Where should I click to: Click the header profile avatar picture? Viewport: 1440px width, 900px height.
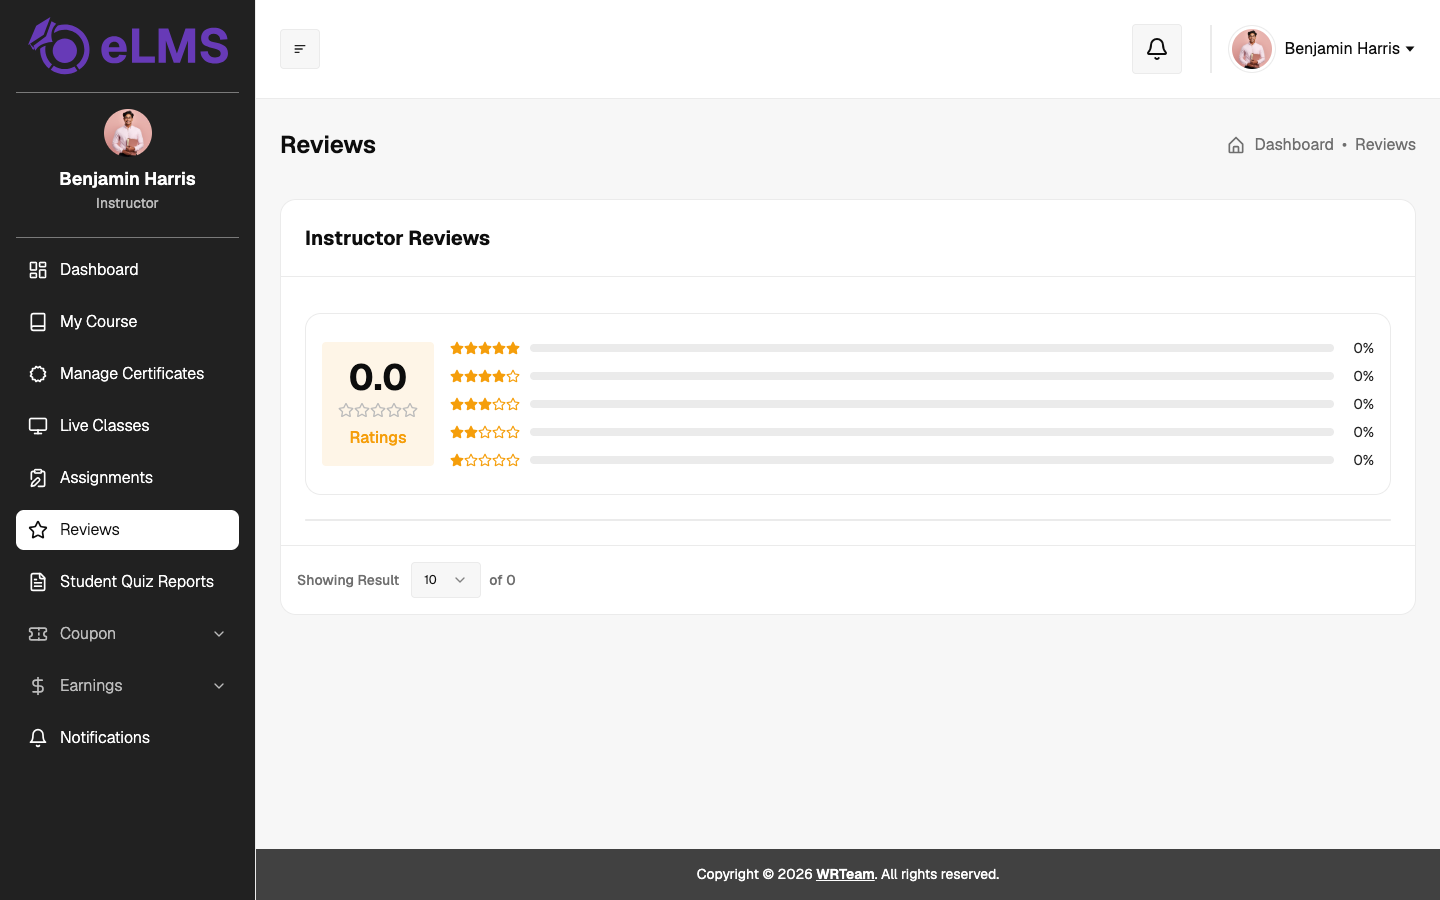pyautogui.click(x=1251, y=49)
